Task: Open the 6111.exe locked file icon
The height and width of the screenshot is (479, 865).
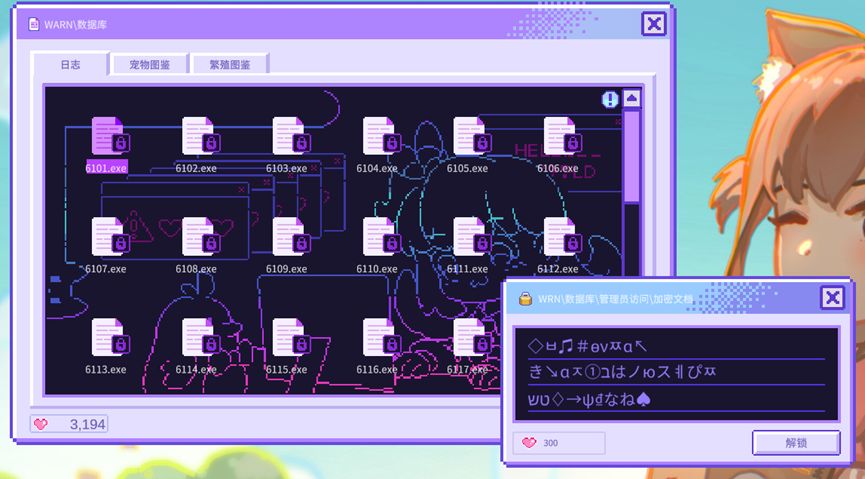Action: [x=472, y=236]
